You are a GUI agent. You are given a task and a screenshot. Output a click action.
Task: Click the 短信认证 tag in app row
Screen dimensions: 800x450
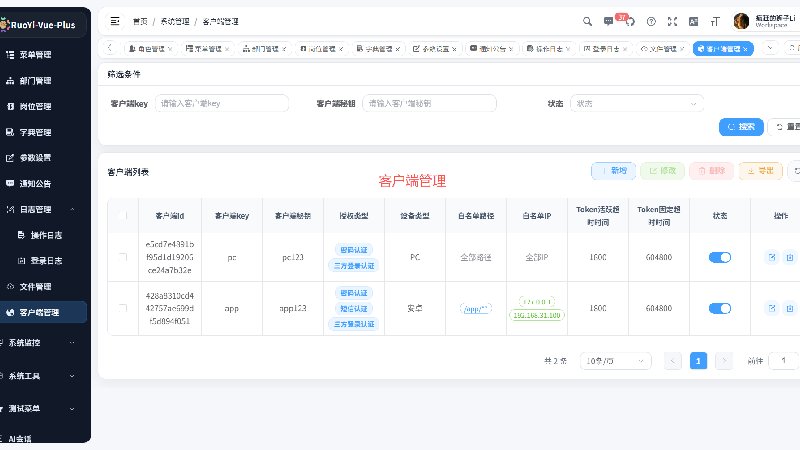[354, 309]
